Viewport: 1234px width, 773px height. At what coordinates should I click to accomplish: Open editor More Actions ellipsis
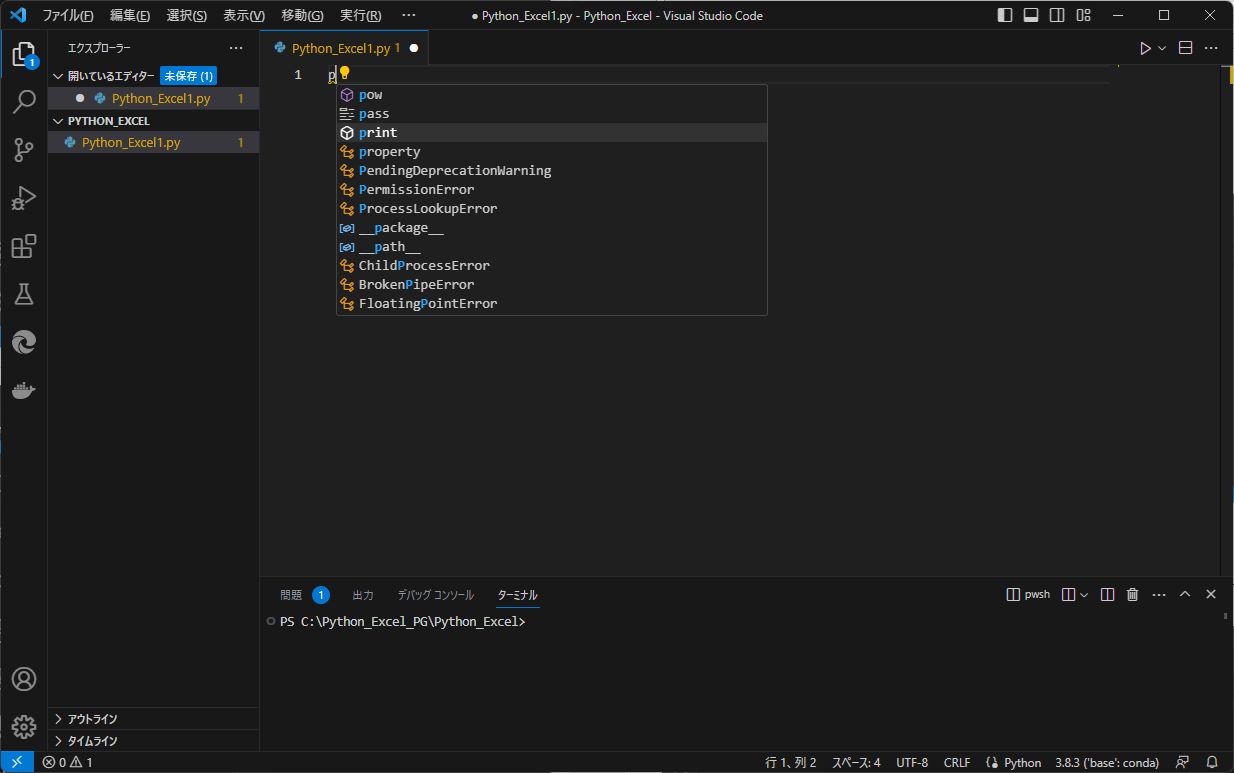pyautogui.click(x=1211, y=48)
